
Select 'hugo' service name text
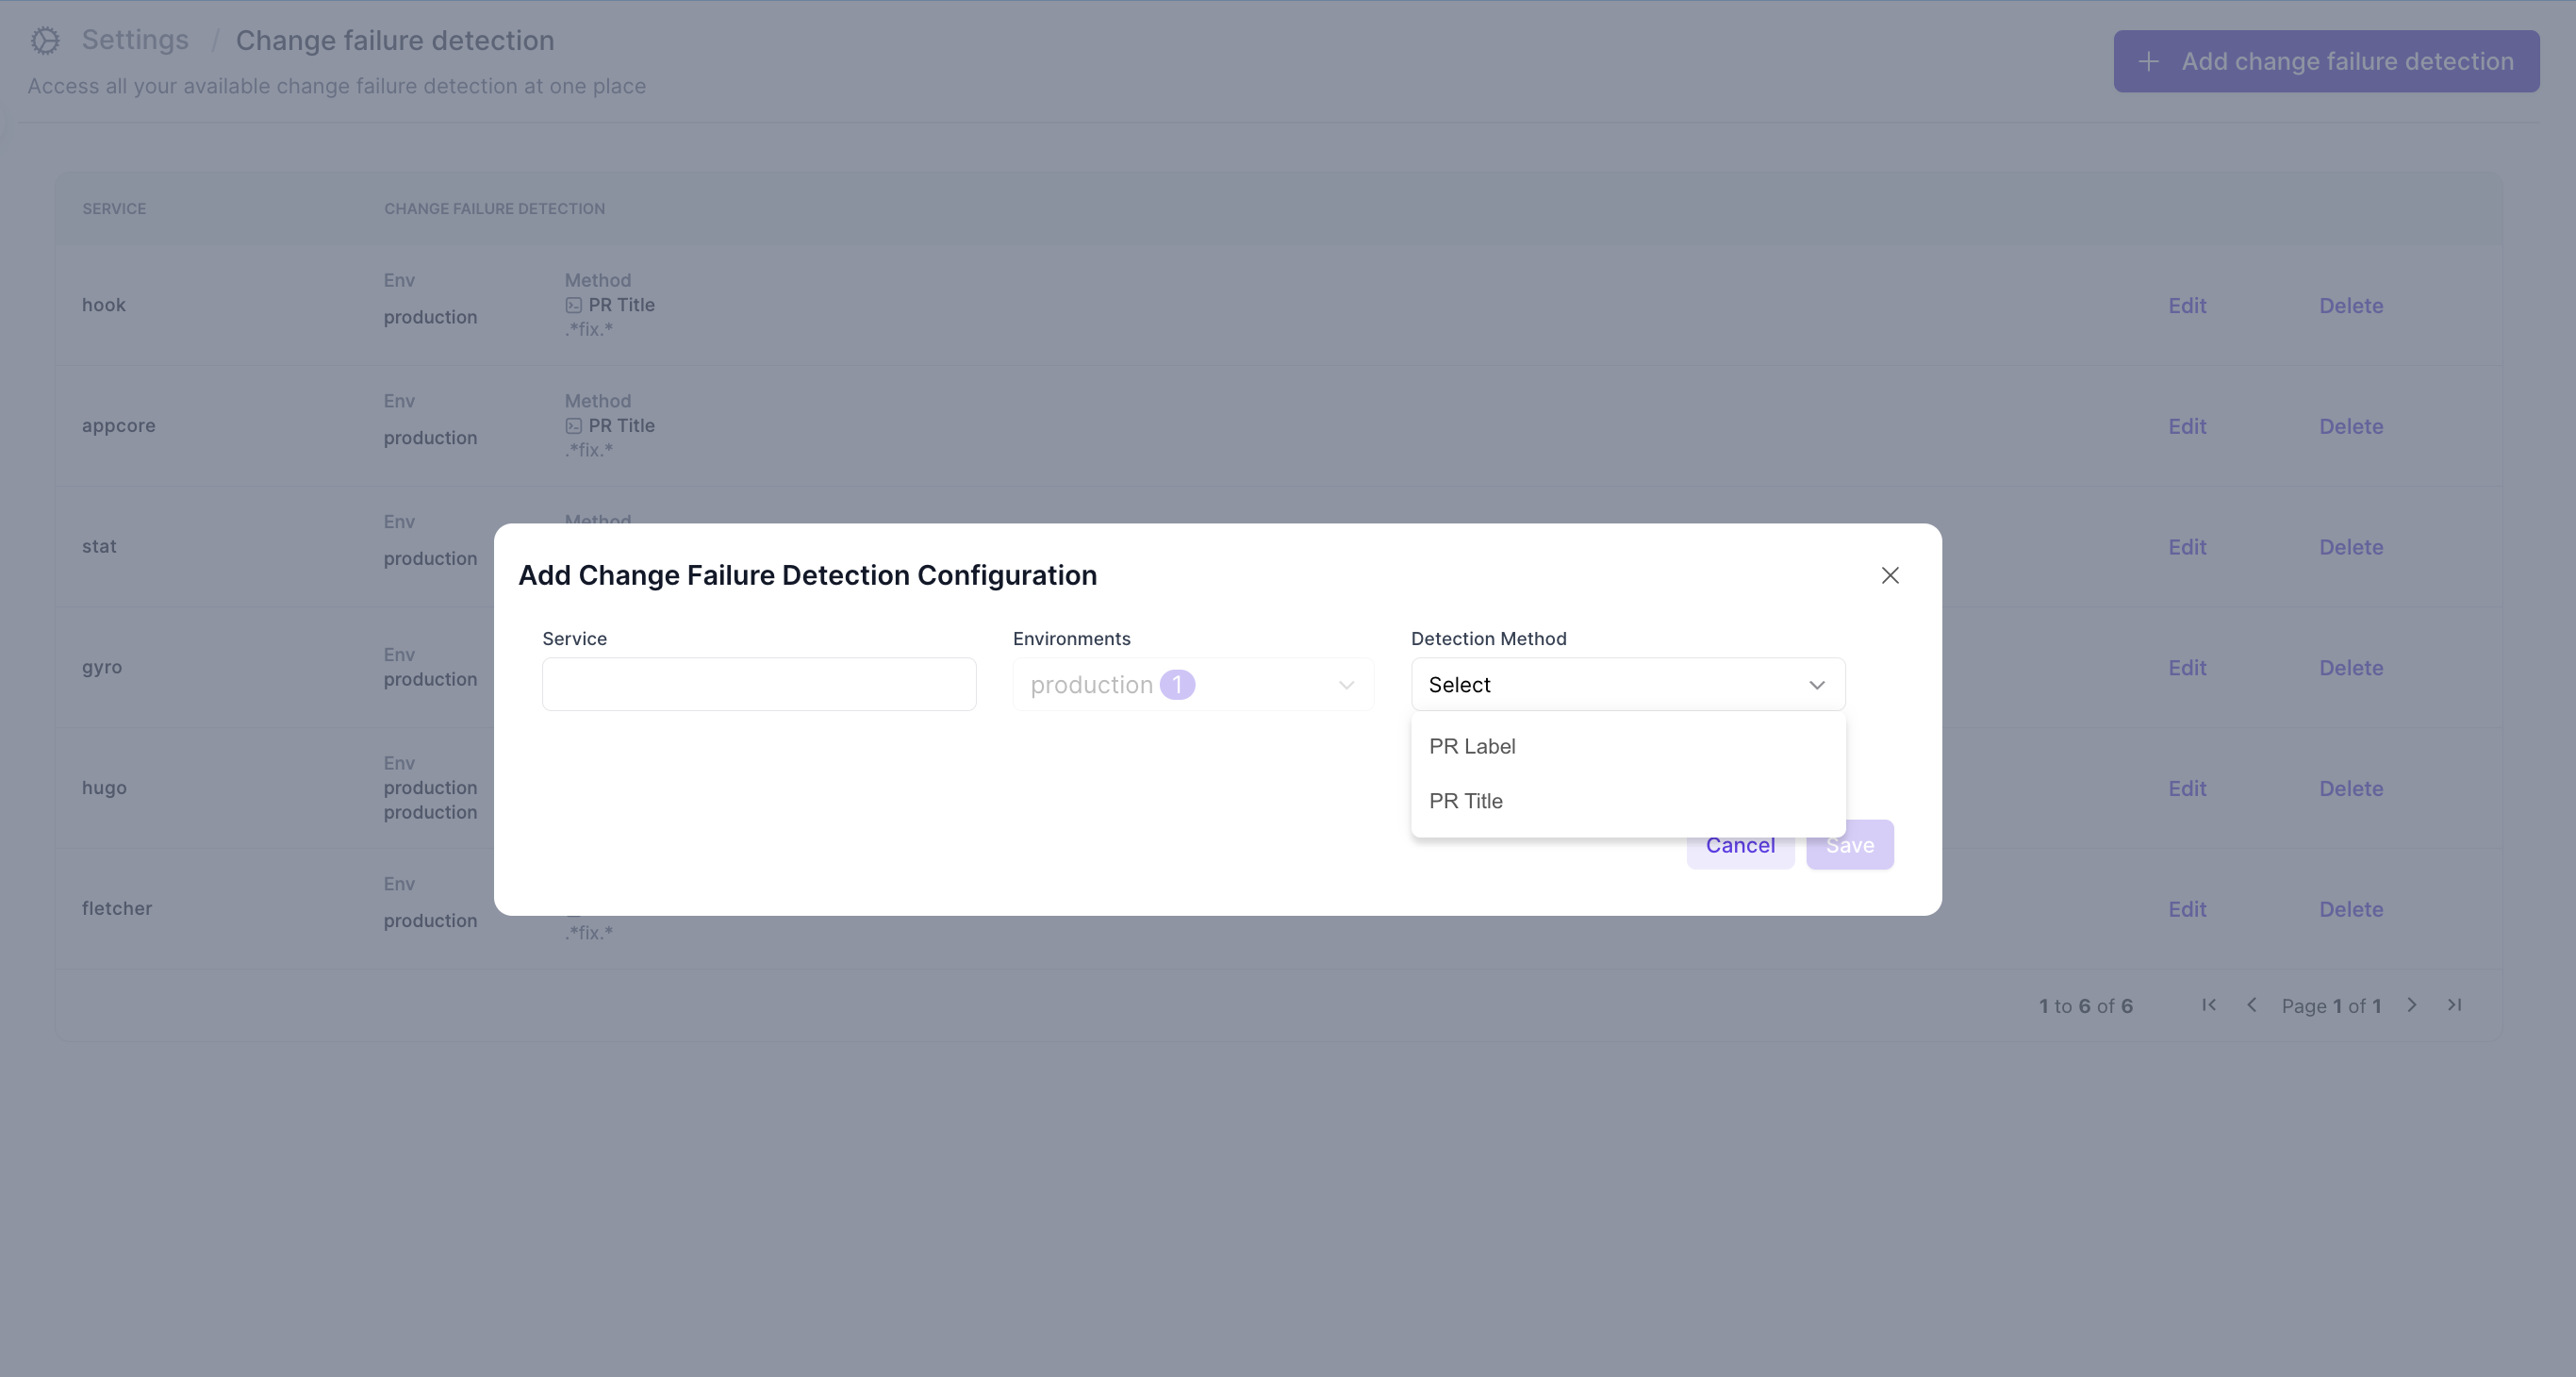pos(104,788)
